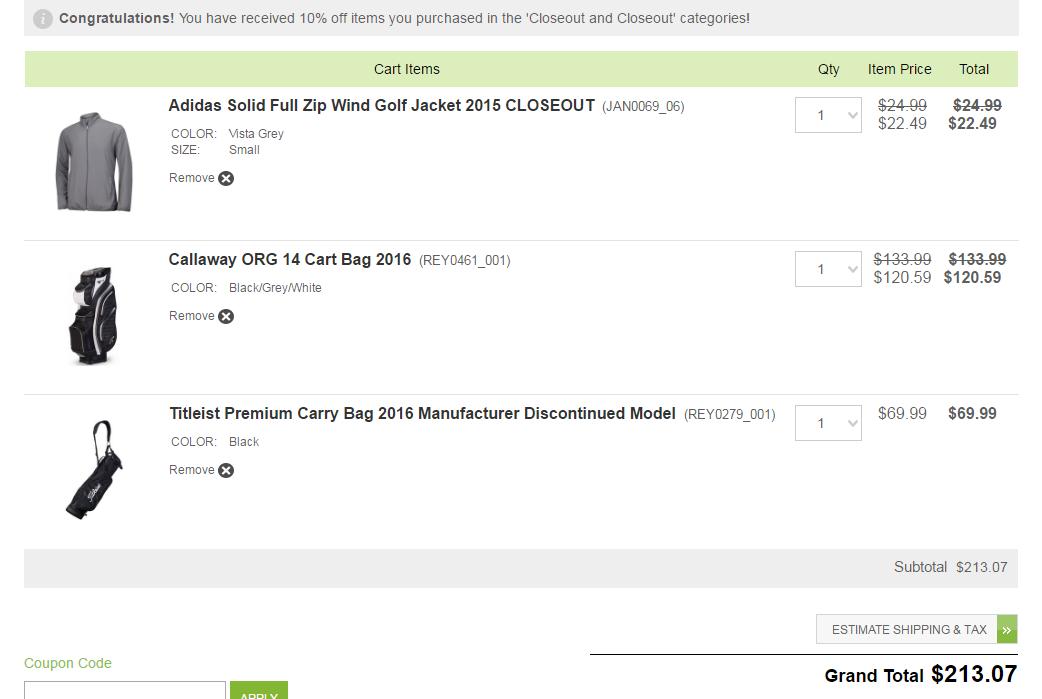The width and height of the screenshot is (1042, 699).
Task: Open the Callaway ORG 14 Cart Bag link
Action: click(289, 259)
